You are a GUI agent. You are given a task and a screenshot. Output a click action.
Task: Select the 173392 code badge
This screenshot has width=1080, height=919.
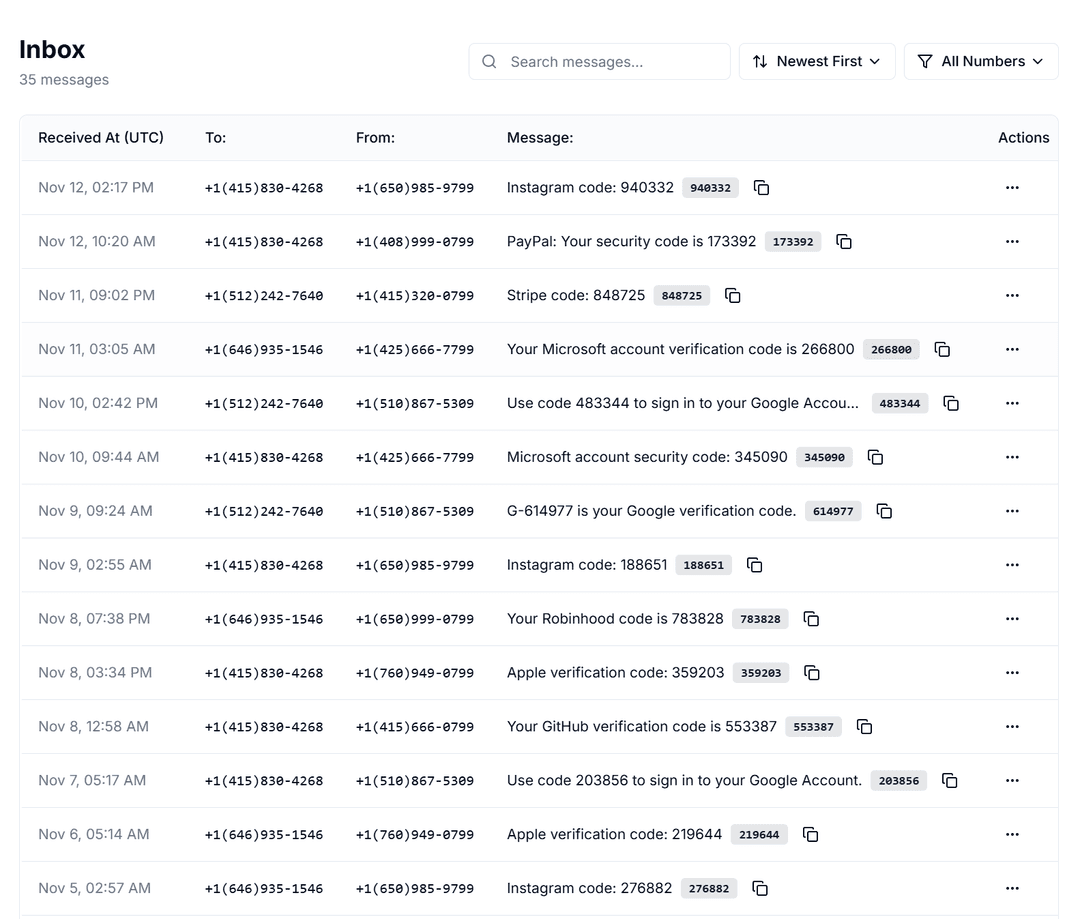tap(792, 241)
